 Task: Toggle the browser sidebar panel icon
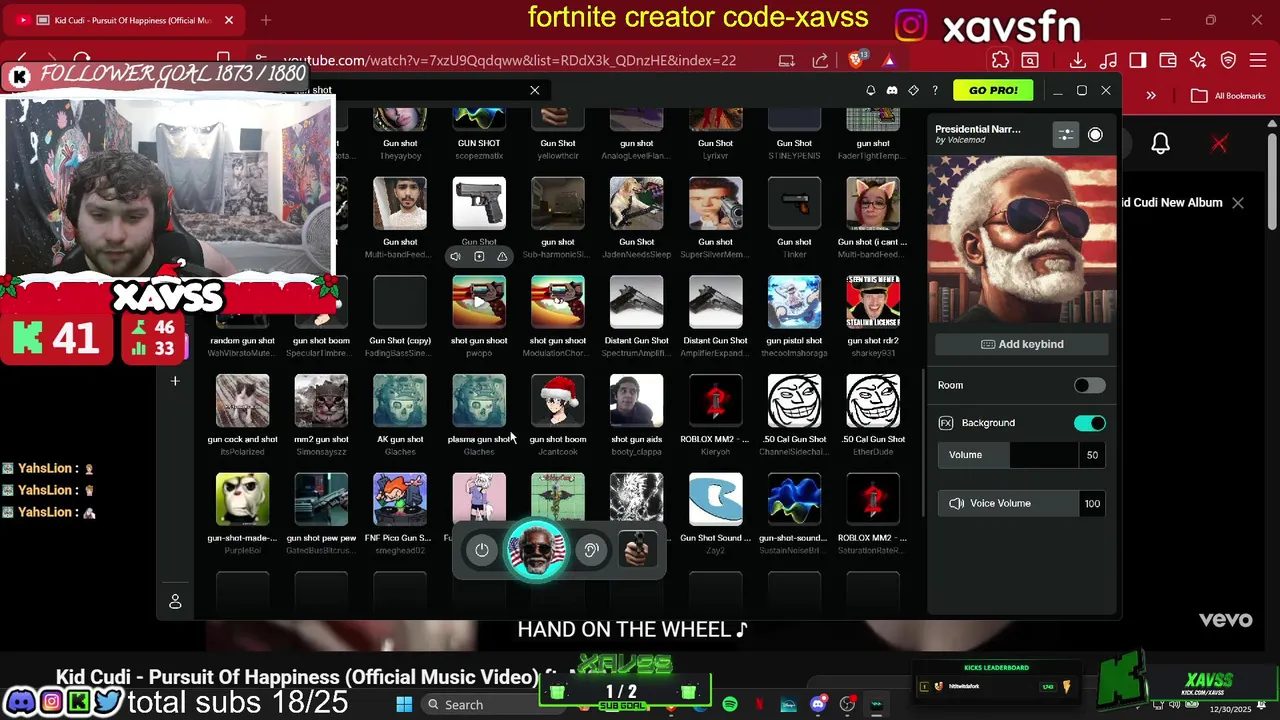coord(1138,60)
